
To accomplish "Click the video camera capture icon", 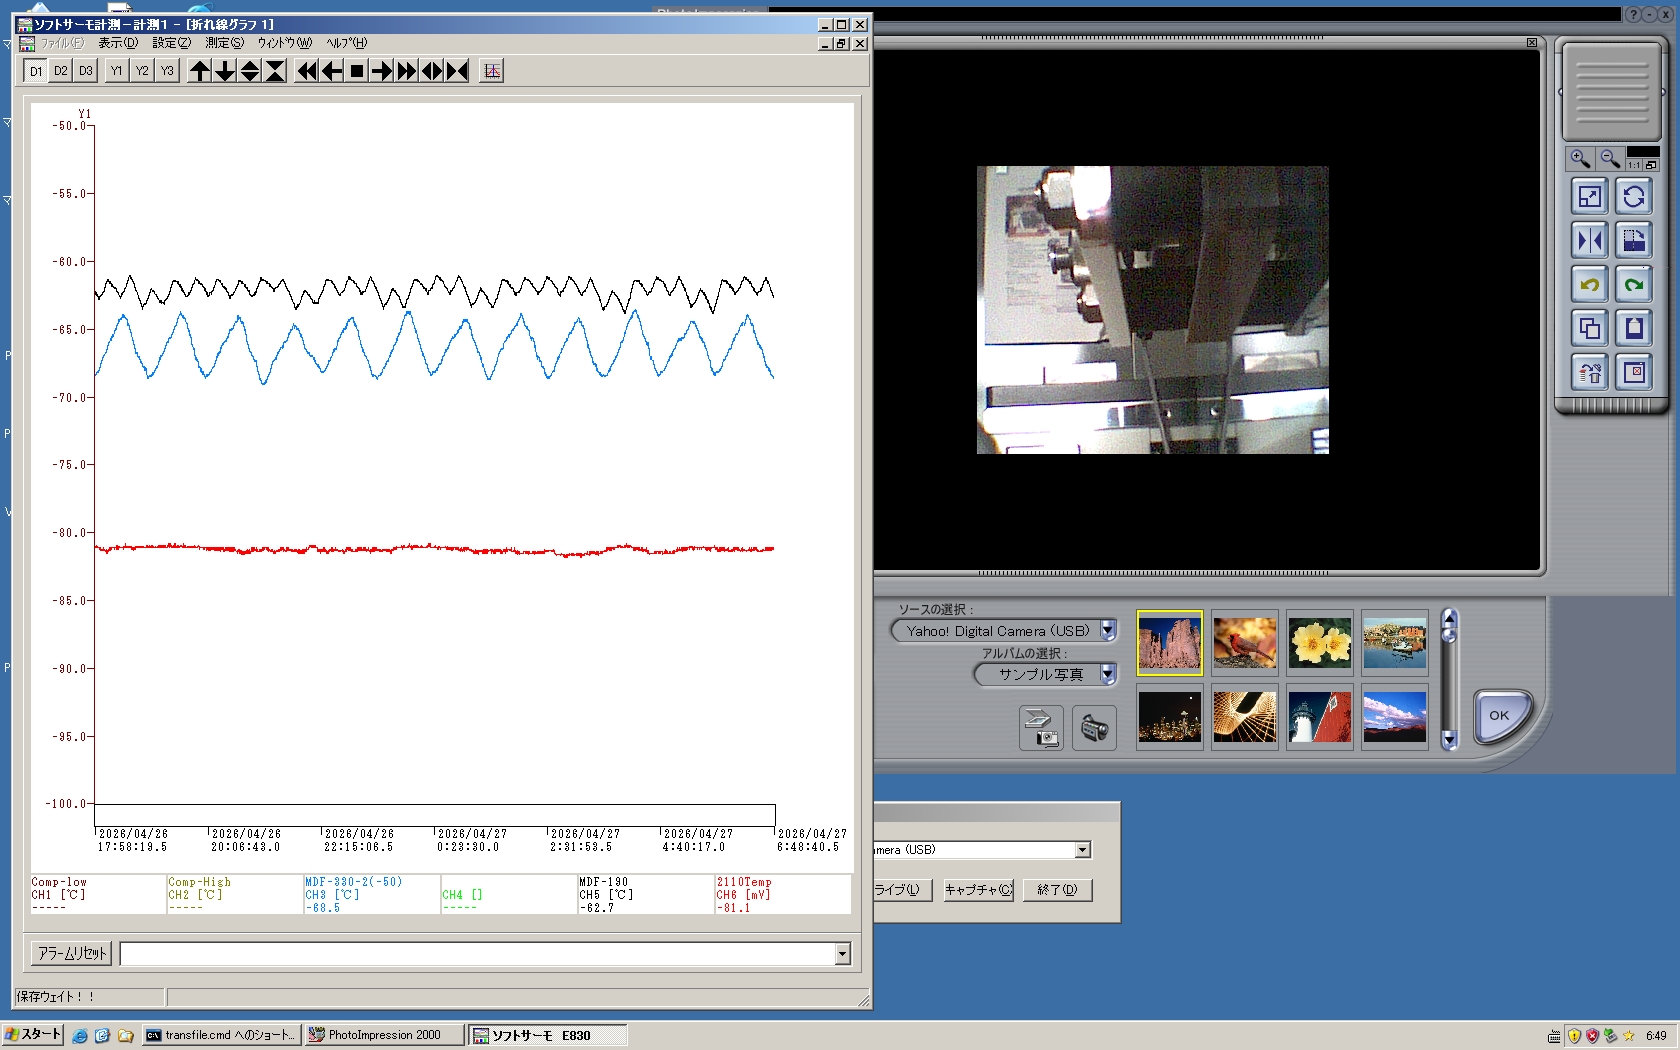I will click(x=1094, y=728).
